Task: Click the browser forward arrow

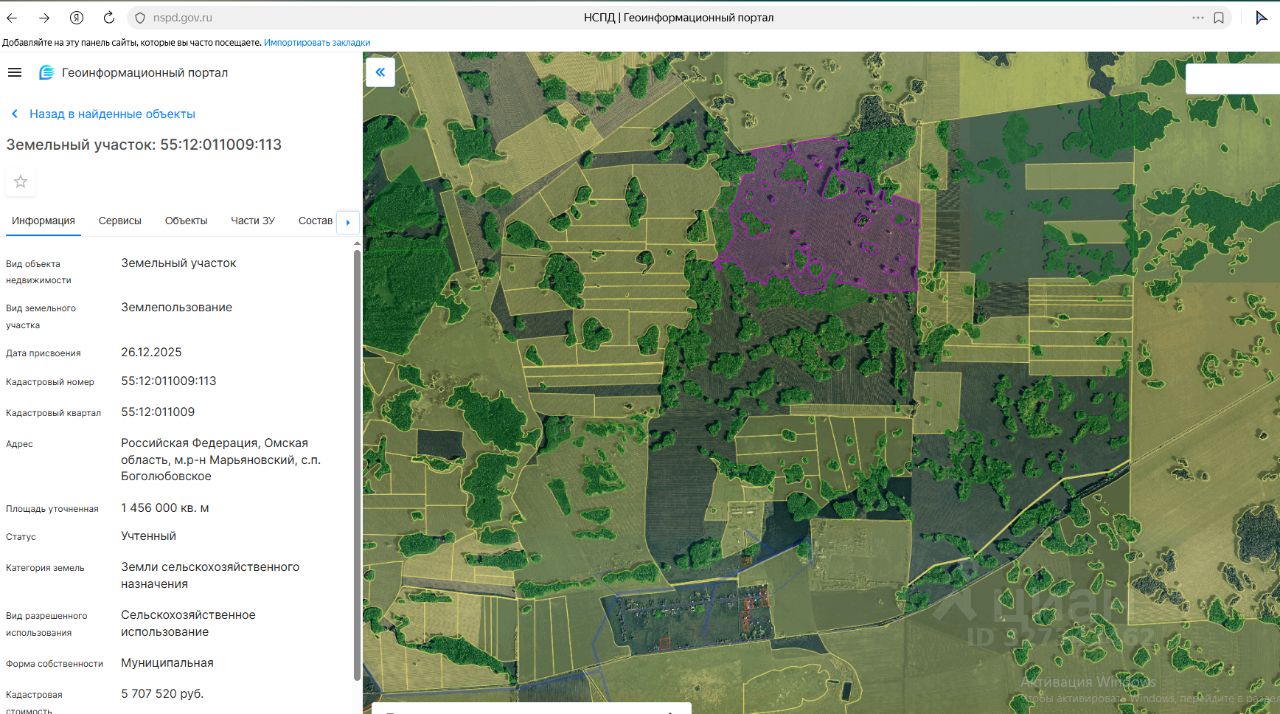Action: click(44, 18)
